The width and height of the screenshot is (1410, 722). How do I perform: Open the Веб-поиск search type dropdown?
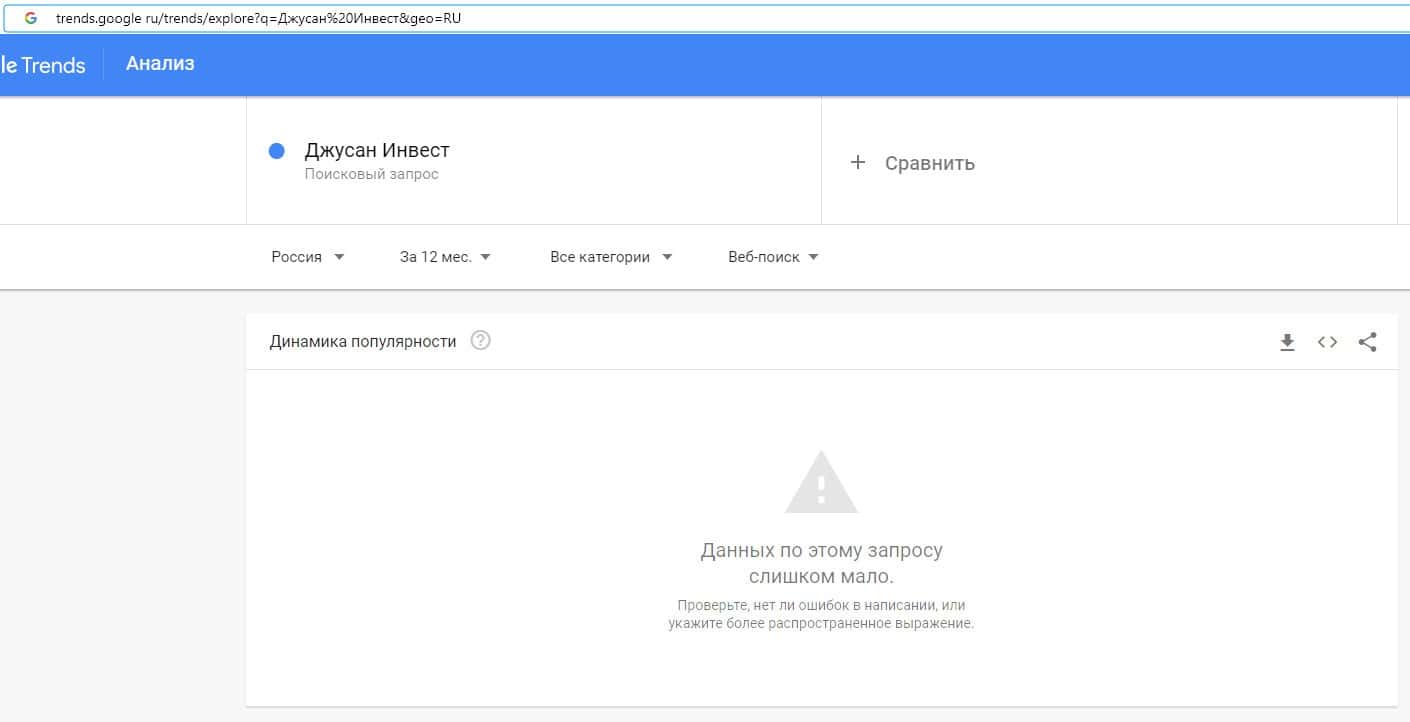[x=773, y=257]
